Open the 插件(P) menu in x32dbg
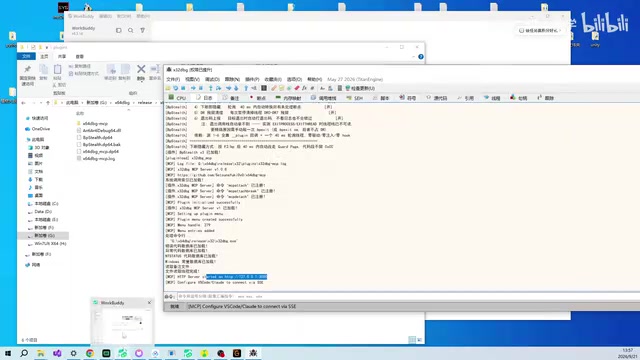 tap(252, 79)
